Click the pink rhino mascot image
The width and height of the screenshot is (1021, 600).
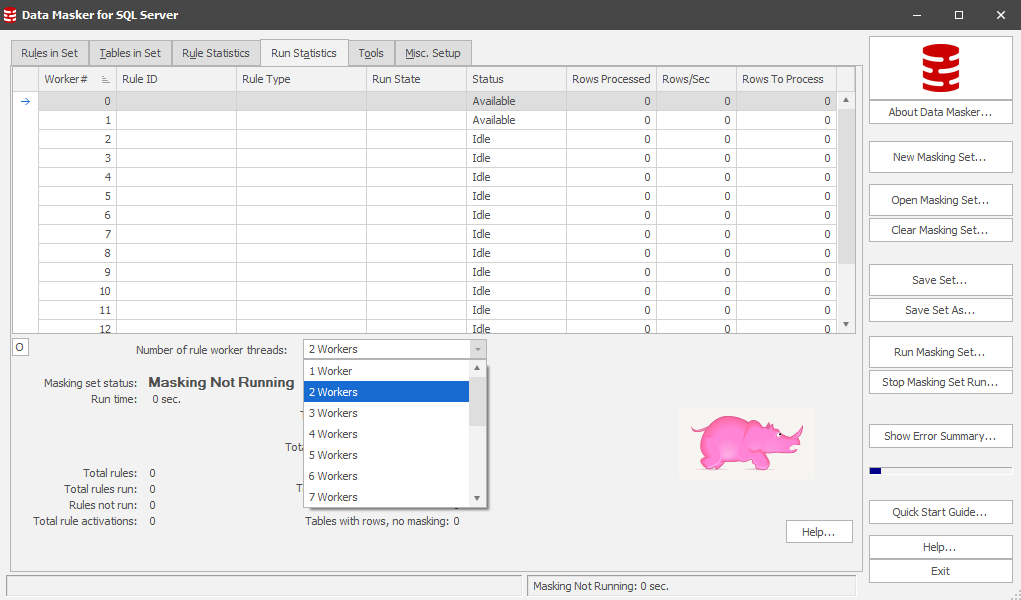[x=747, y=441]
